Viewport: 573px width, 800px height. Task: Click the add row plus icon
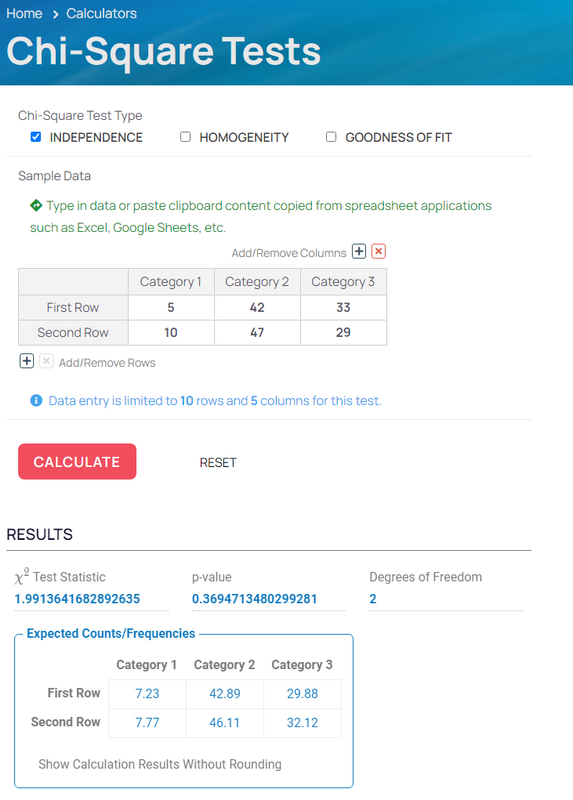(x=27, y=361)
